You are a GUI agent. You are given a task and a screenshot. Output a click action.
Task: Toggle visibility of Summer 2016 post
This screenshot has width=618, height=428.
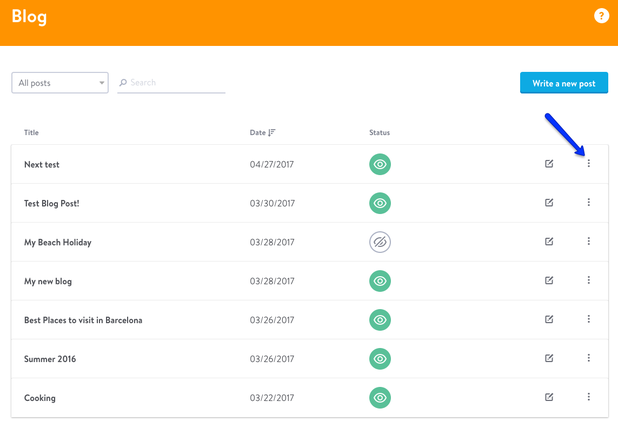380,359
